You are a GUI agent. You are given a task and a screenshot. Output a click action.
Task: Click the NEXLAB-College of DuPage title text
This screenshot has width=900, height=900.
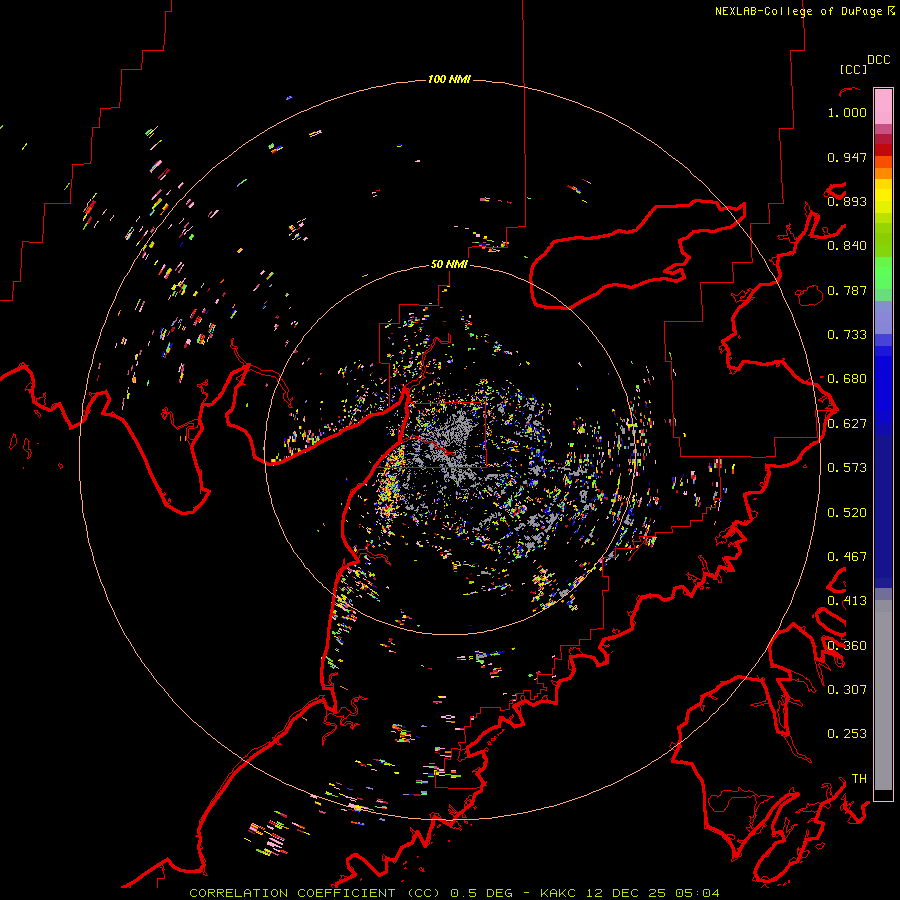pyautogui.click(x=798, y=11)
